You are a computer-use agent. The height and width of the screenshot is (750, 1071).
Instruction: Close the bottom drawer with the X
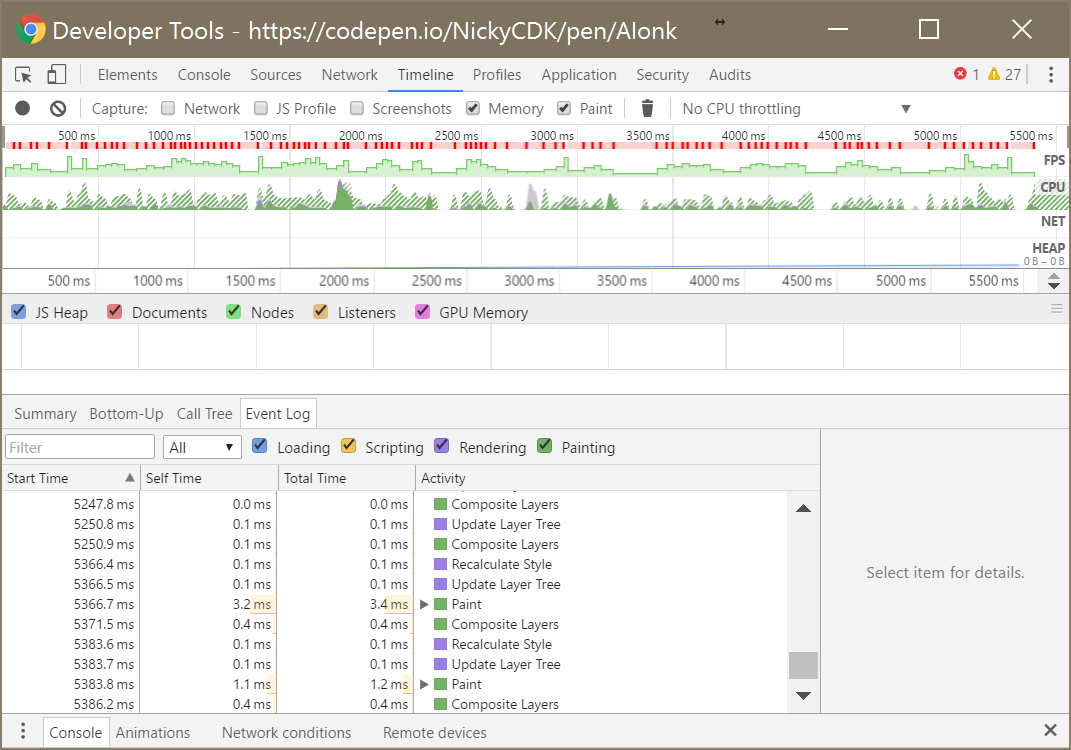tap(1051, 730)
